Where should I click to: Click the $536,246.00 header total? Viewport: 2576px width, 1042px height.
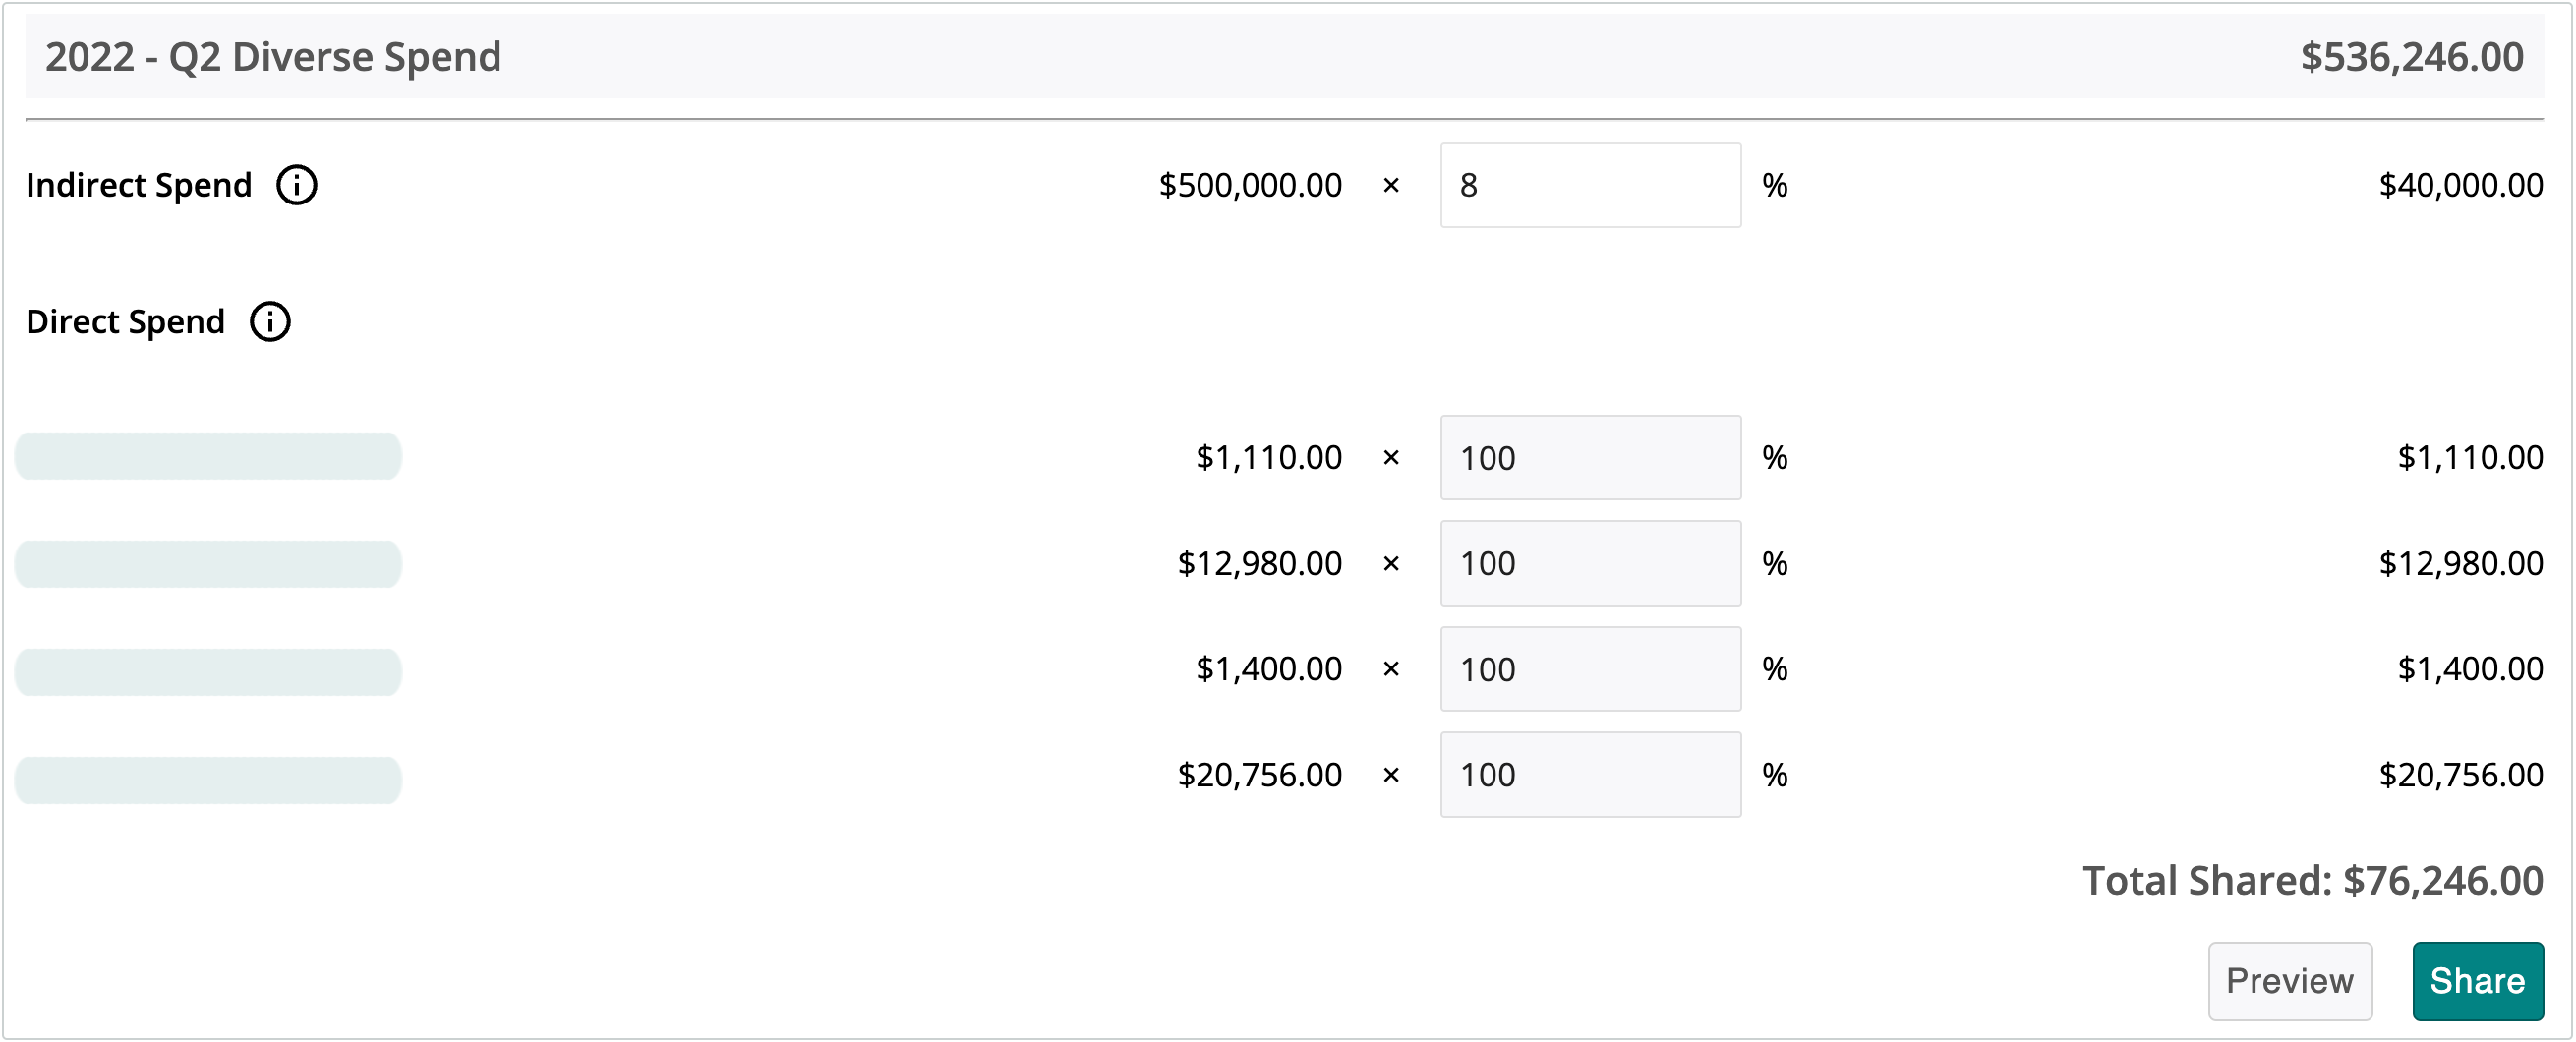click(2411, 57)
